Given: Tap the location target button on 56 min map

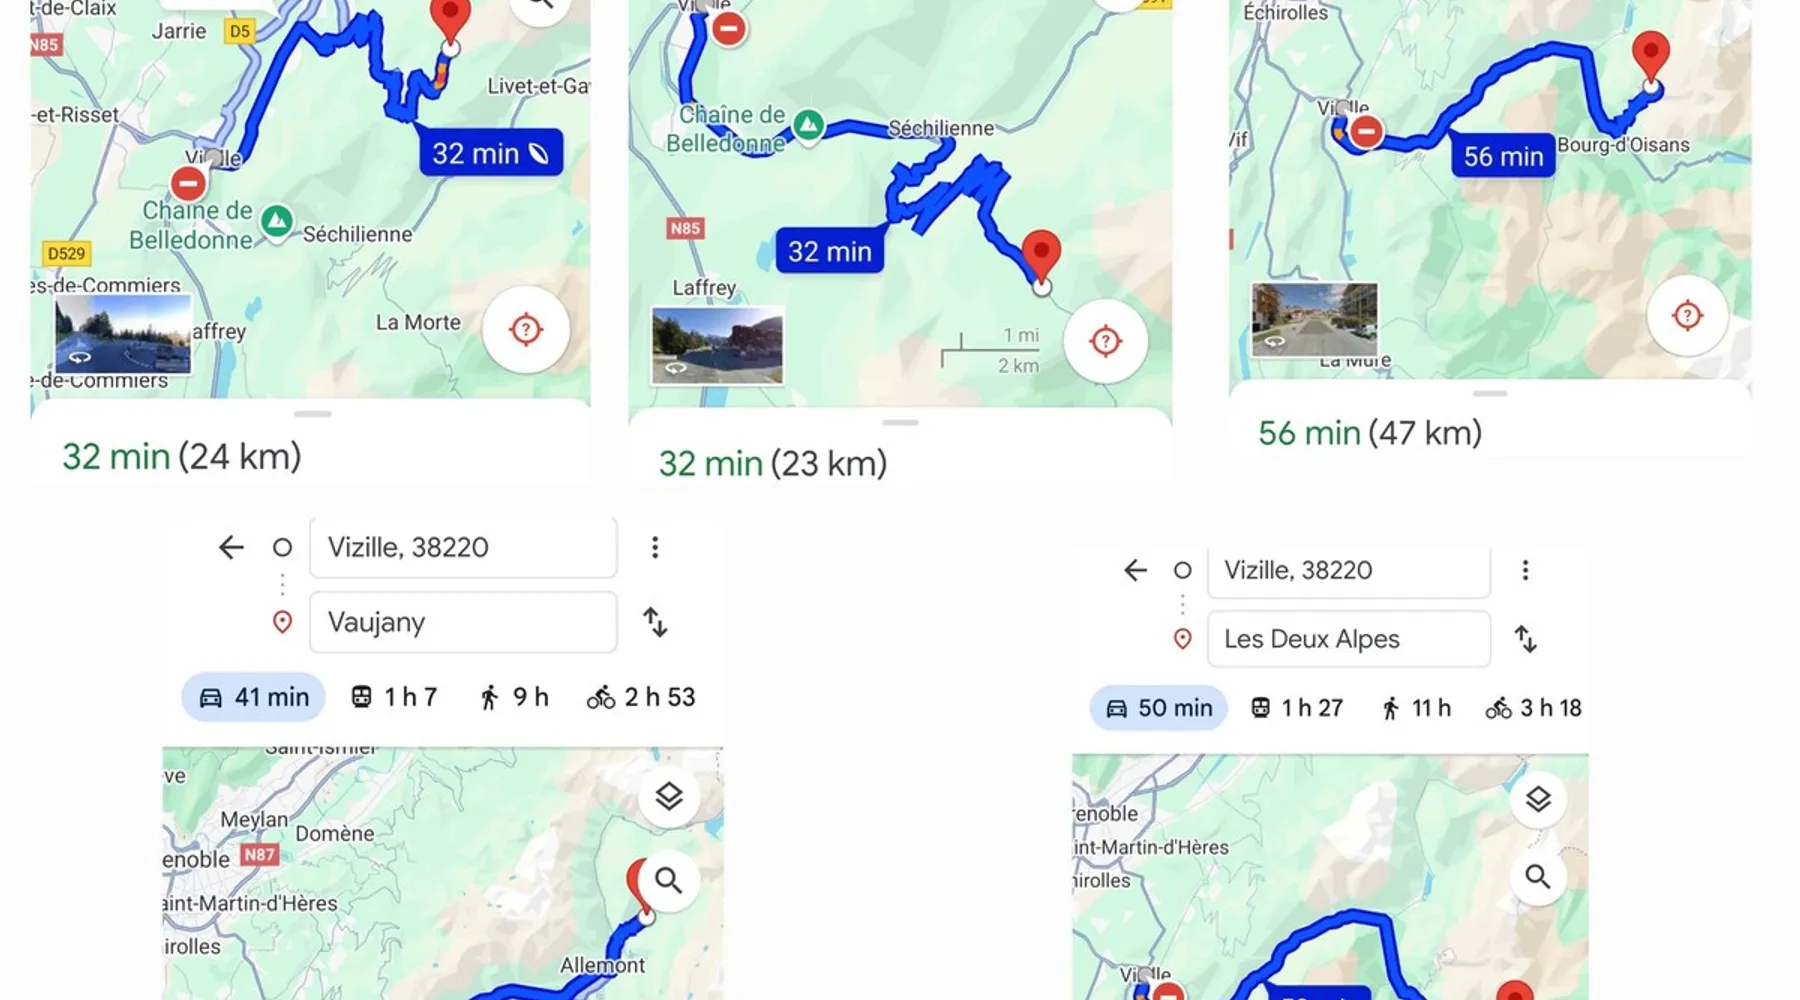Looking at the screenshot, I should [x=1687, y=315].
